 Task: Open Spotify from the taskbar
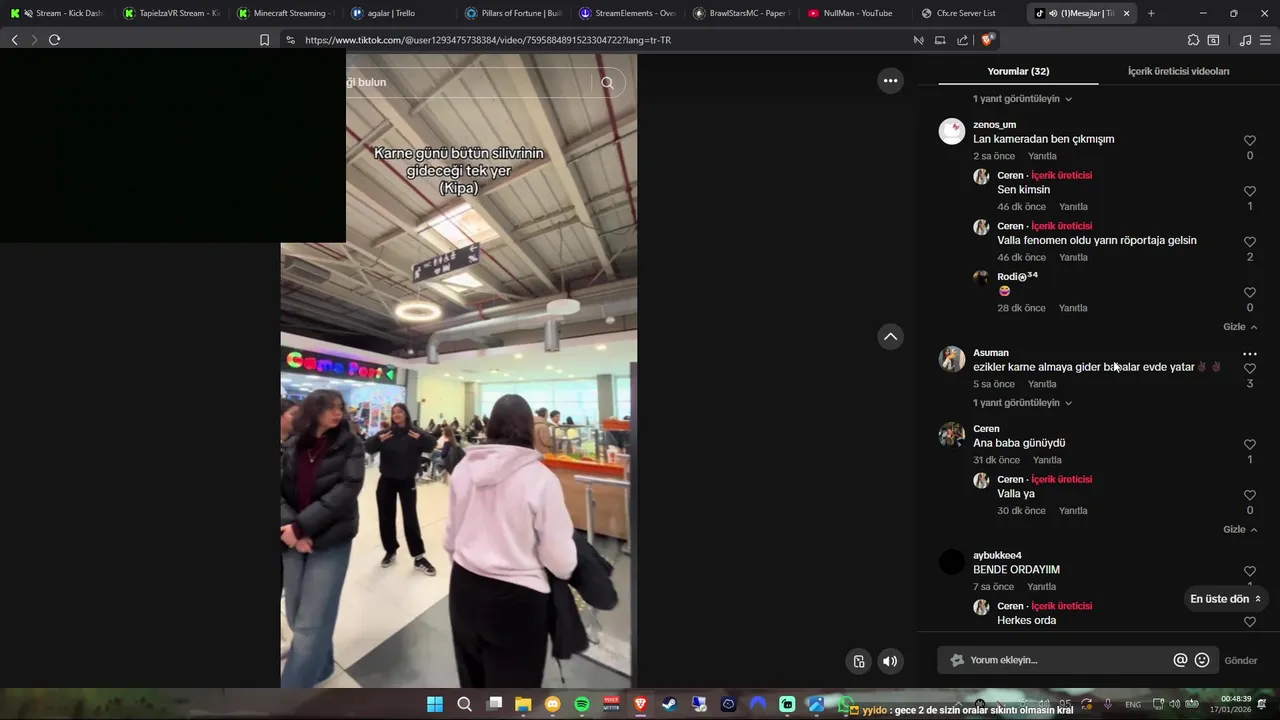582,704
